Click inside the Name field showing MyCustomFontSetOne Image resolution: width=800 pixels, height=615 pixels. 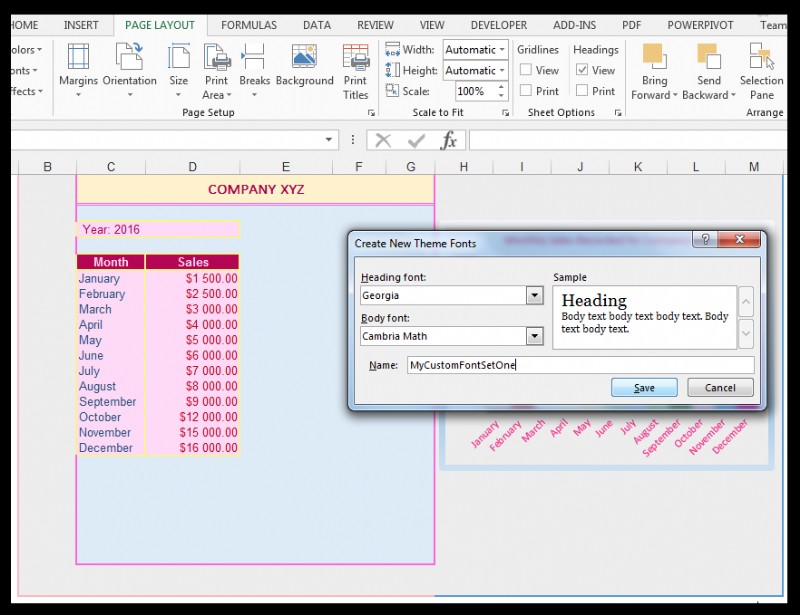coord(500,365)
